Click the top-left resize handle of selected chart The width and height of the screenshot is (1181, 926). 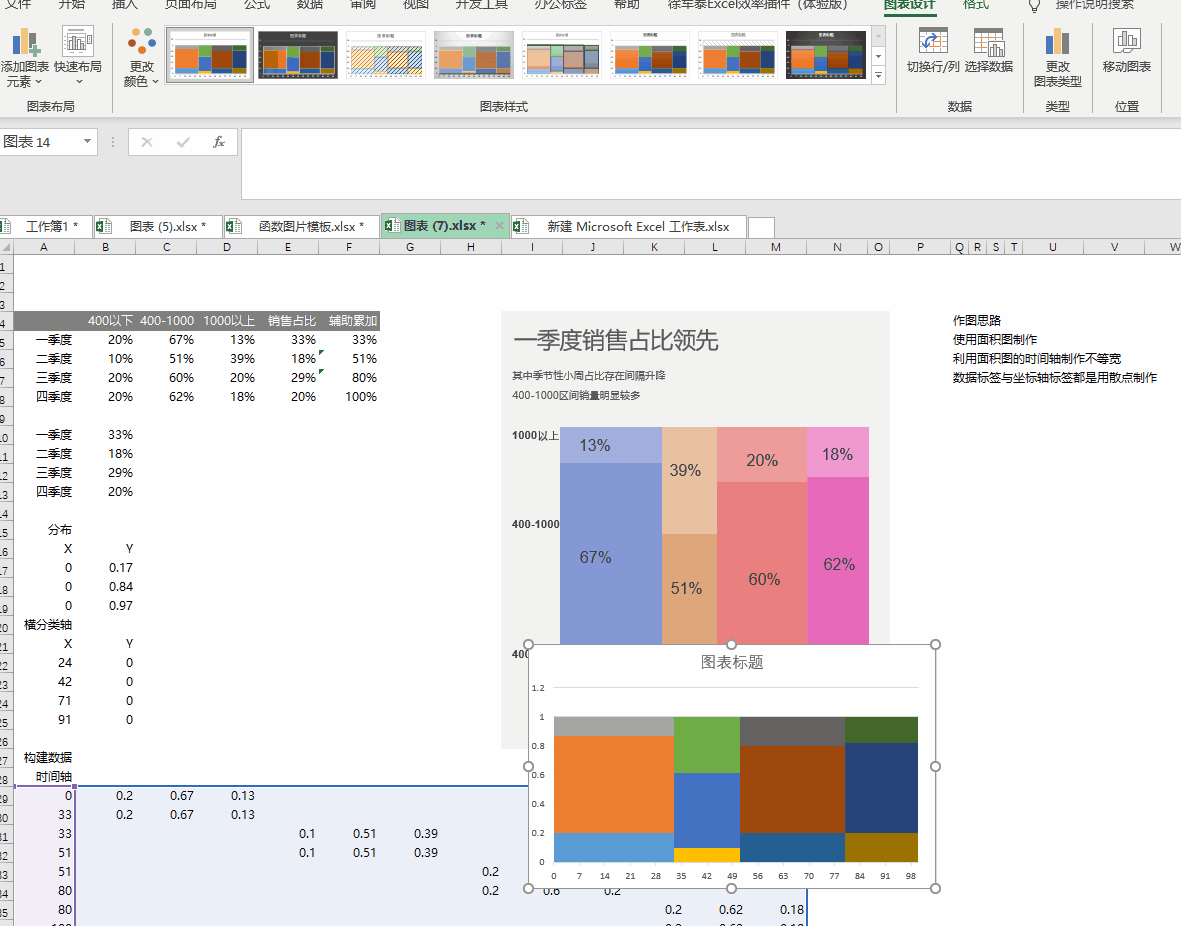click(x=529, y=644)
